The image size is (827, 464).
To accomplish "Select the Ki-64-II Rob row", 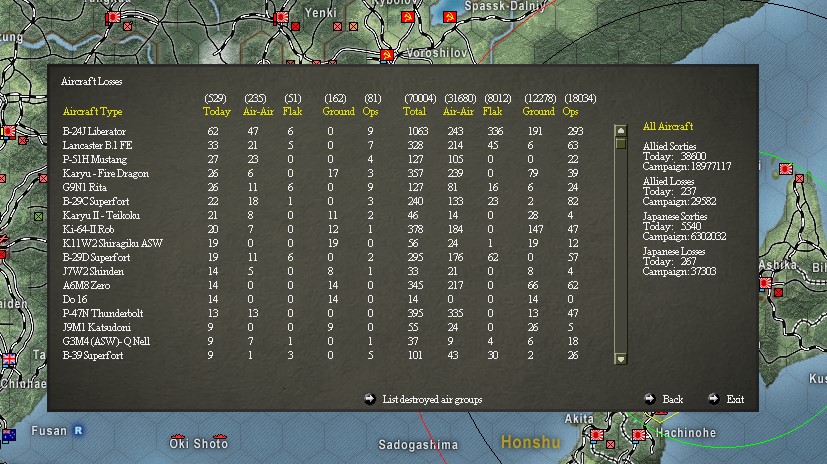I will [x=323, y=229].
